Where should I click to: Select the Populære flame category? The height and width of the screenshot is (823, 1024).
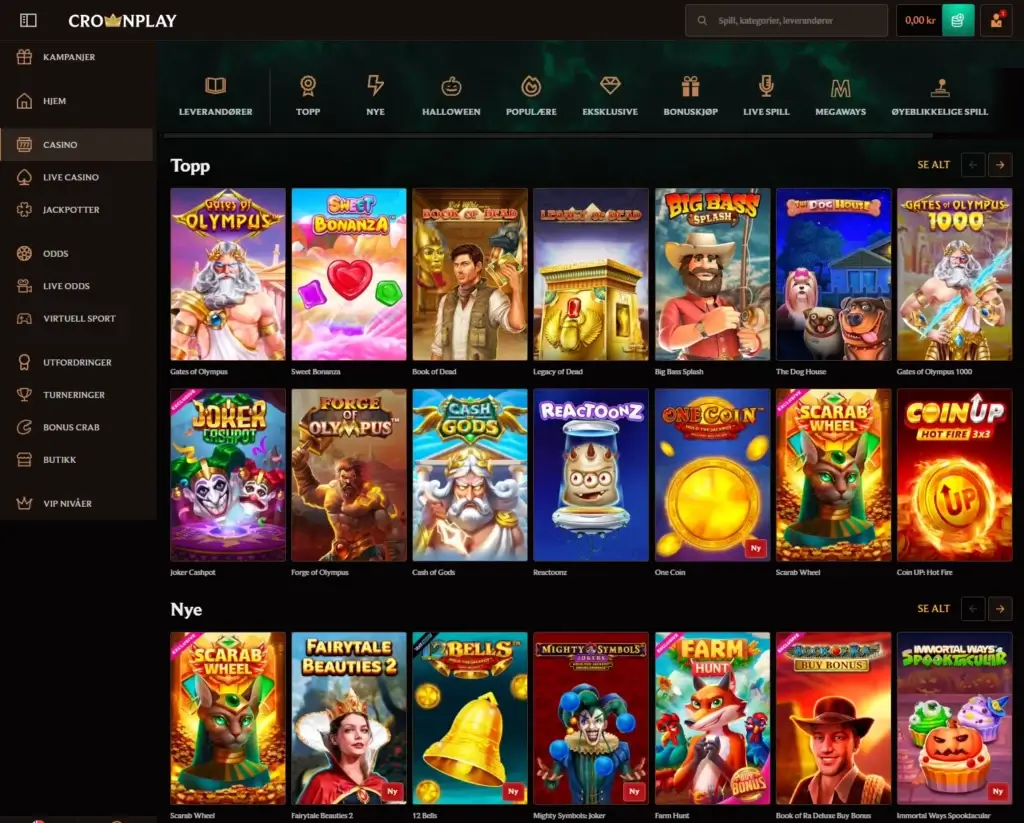point(531,96)
